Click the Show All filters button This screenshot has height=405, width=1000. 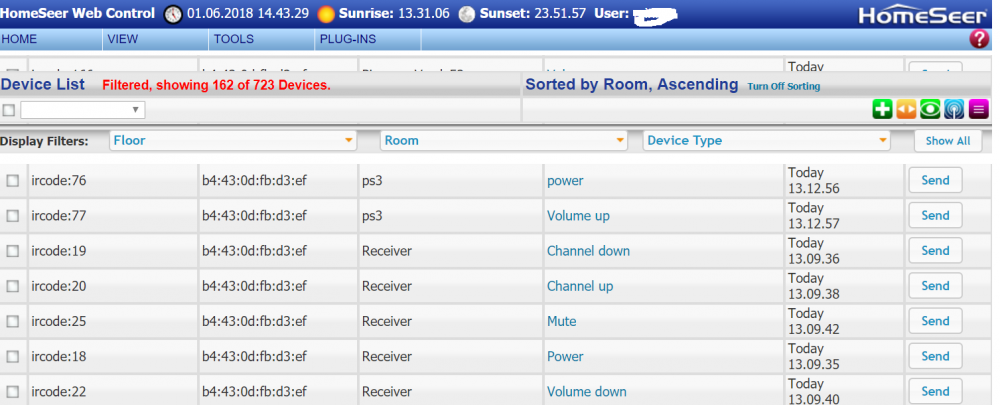pyautogui.click(x=947, y=141)
